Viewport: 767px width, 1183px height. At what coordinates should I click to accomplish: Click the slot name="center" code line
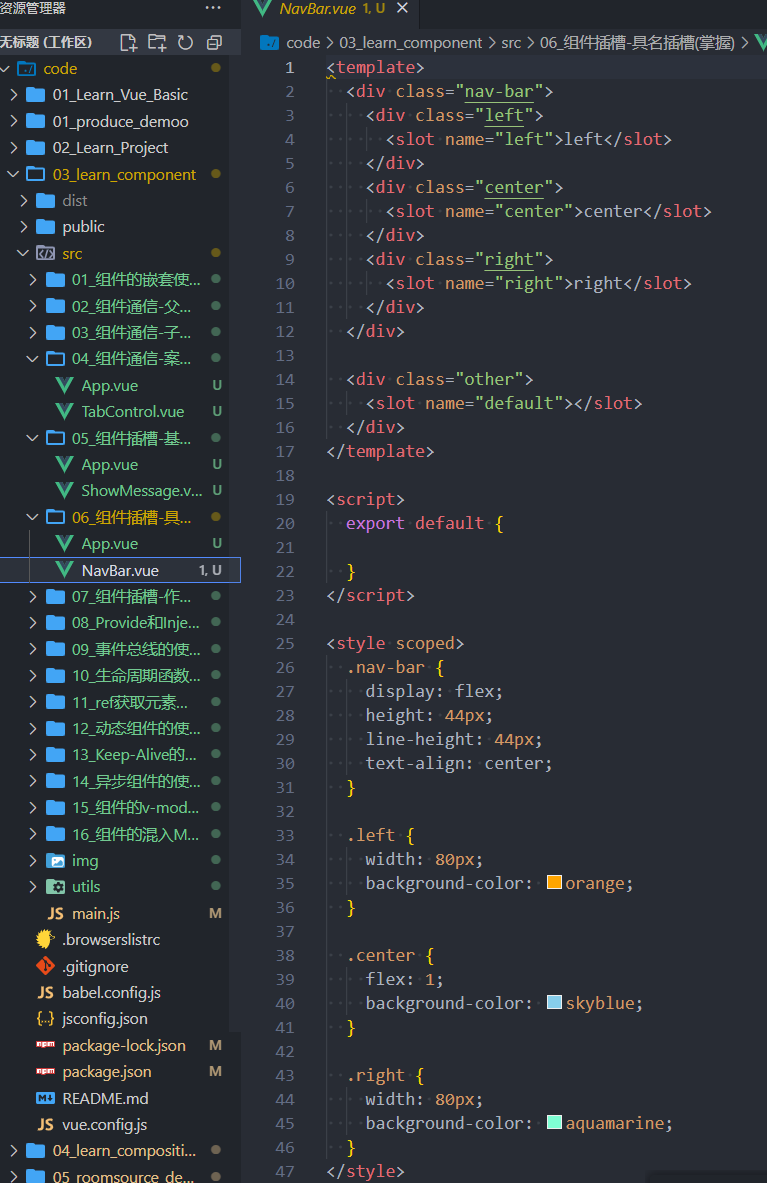[548, 211]
